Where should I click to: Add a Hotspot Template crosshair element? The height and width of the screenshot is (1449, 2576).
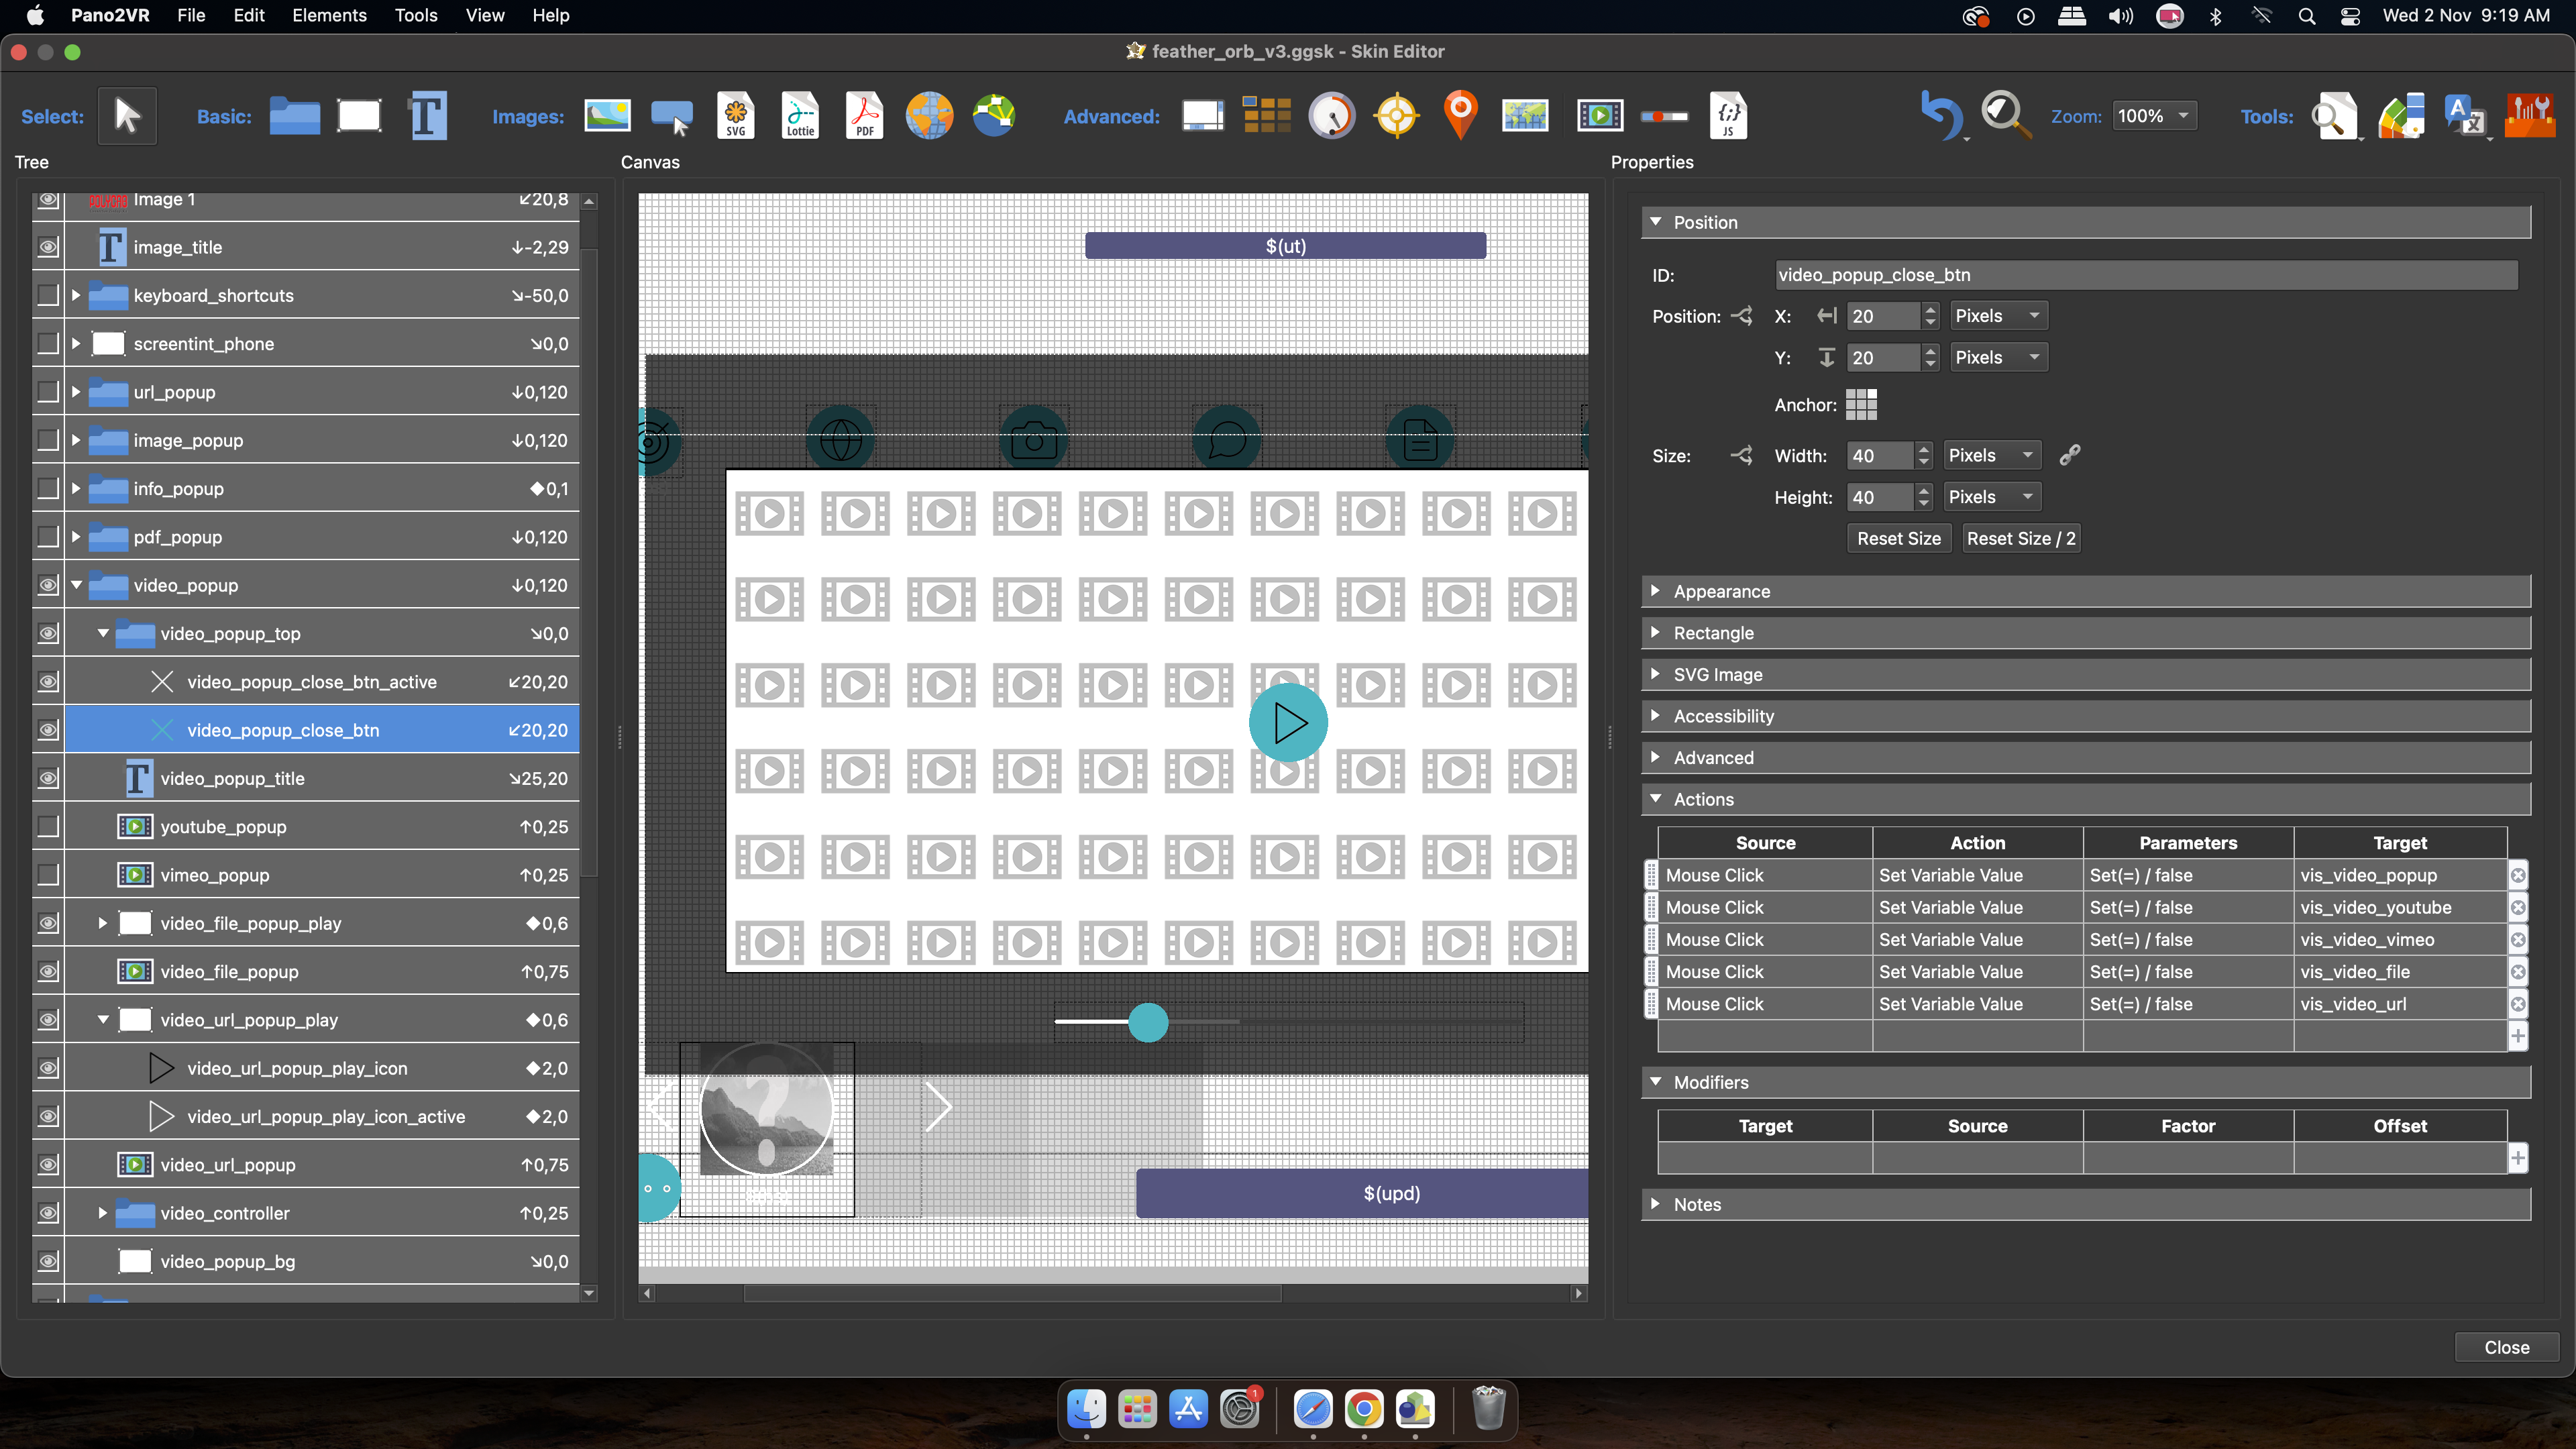[x=1397, y=116]
